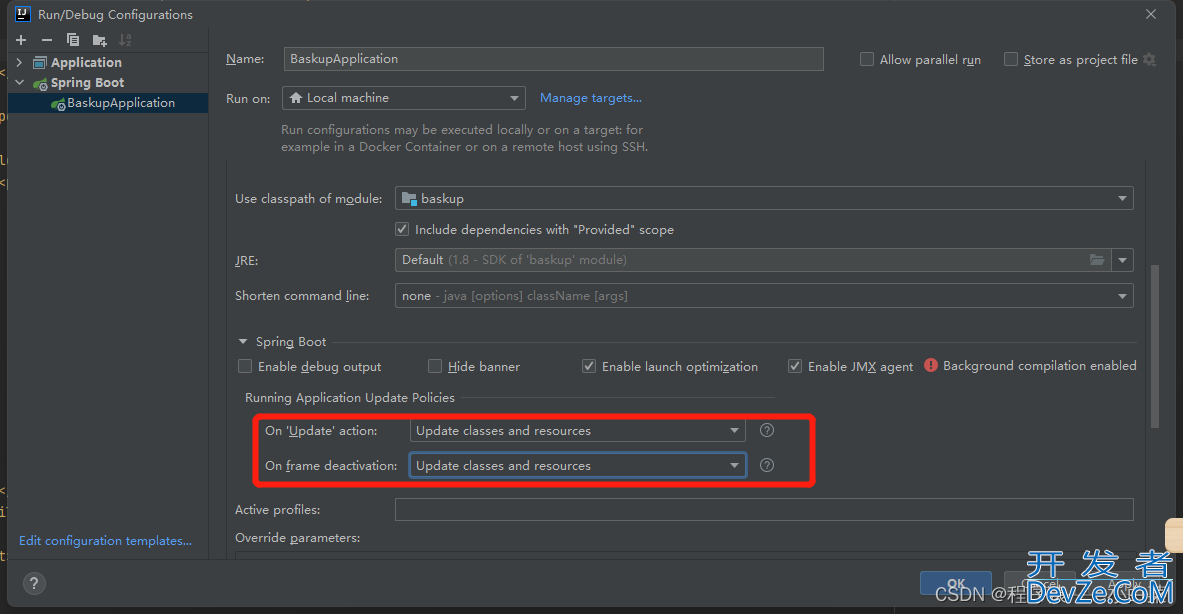Select the Application category in tree
This screenshot has width=1183, height=614.
86,63
